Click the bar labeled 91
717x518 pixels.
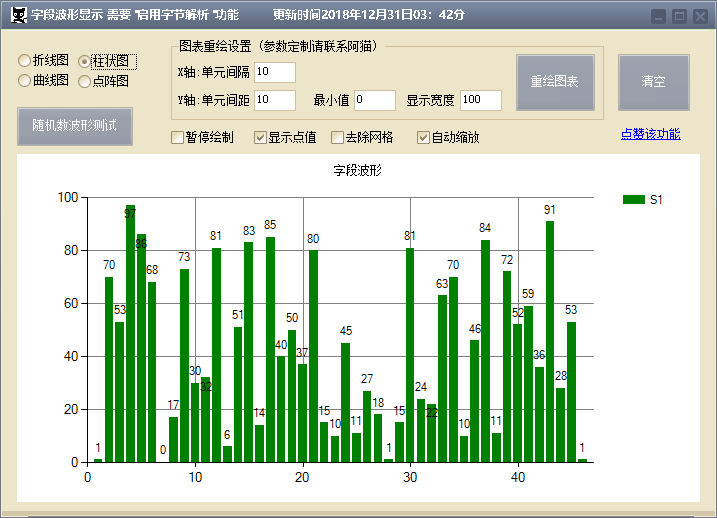tap(550, 342)
